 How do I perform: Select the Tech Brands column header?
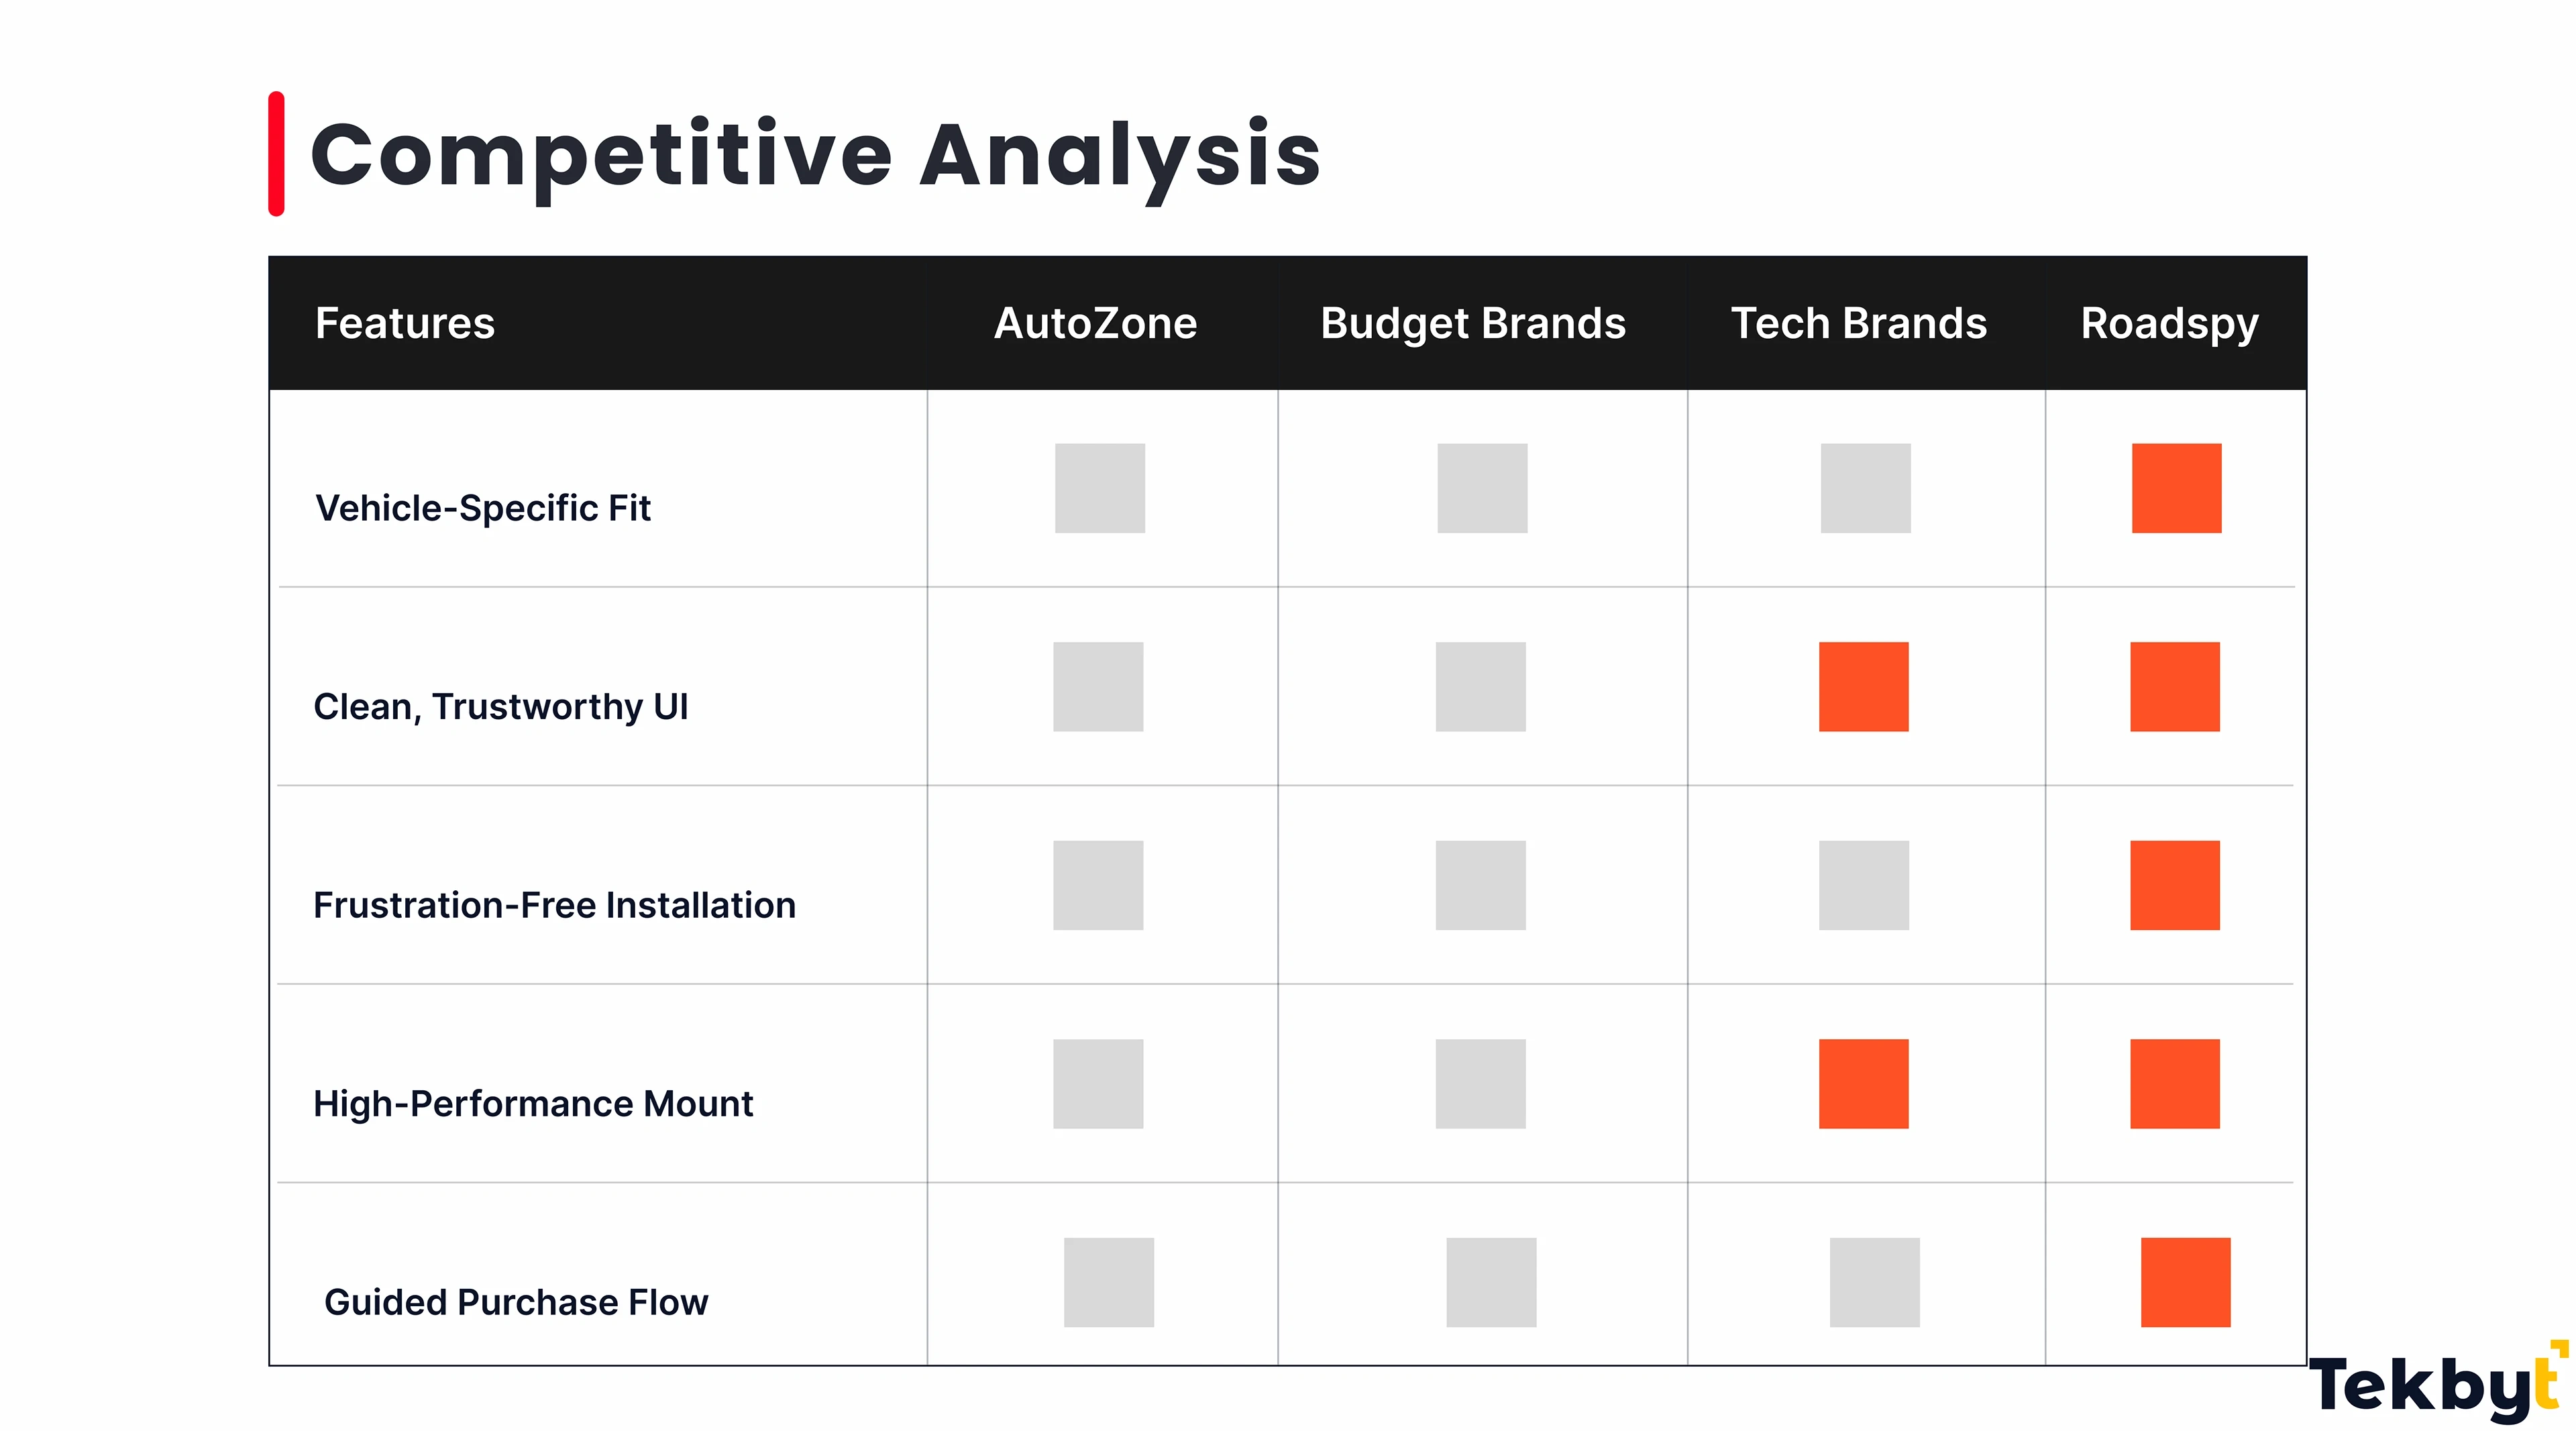pyautogui.click(x=1858, y=323)
